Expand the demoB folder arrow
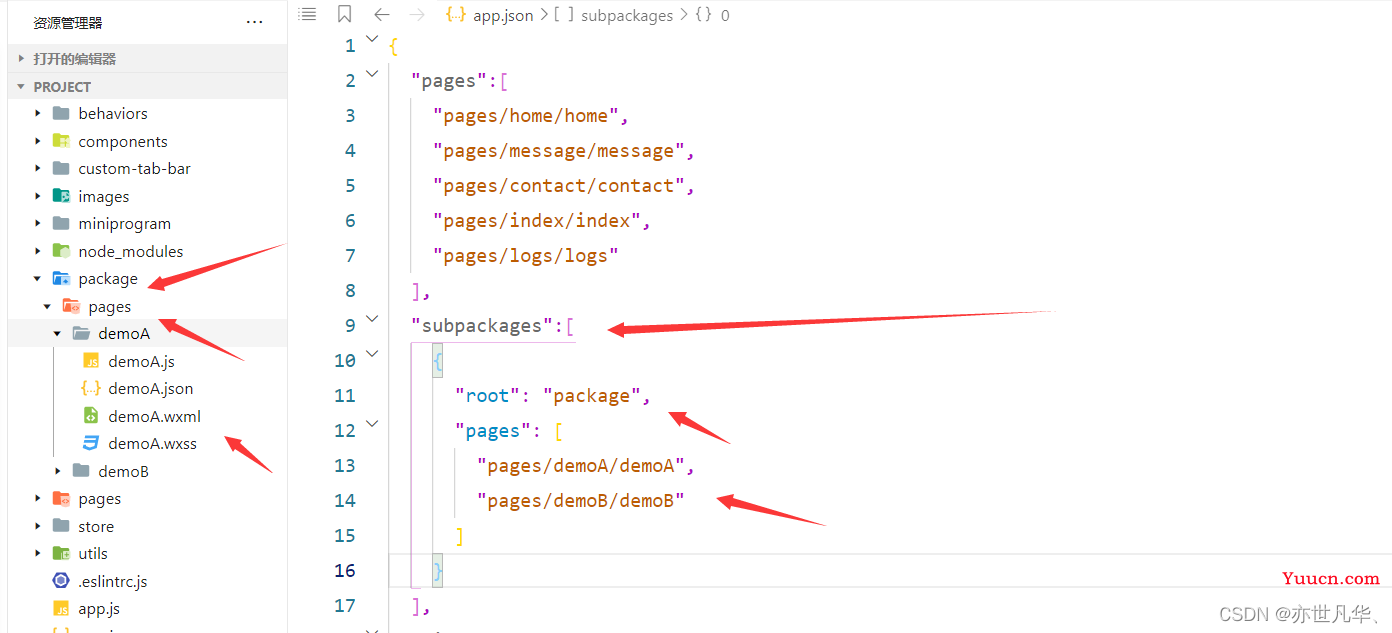The image size is (1392, 633). point(58,471)
